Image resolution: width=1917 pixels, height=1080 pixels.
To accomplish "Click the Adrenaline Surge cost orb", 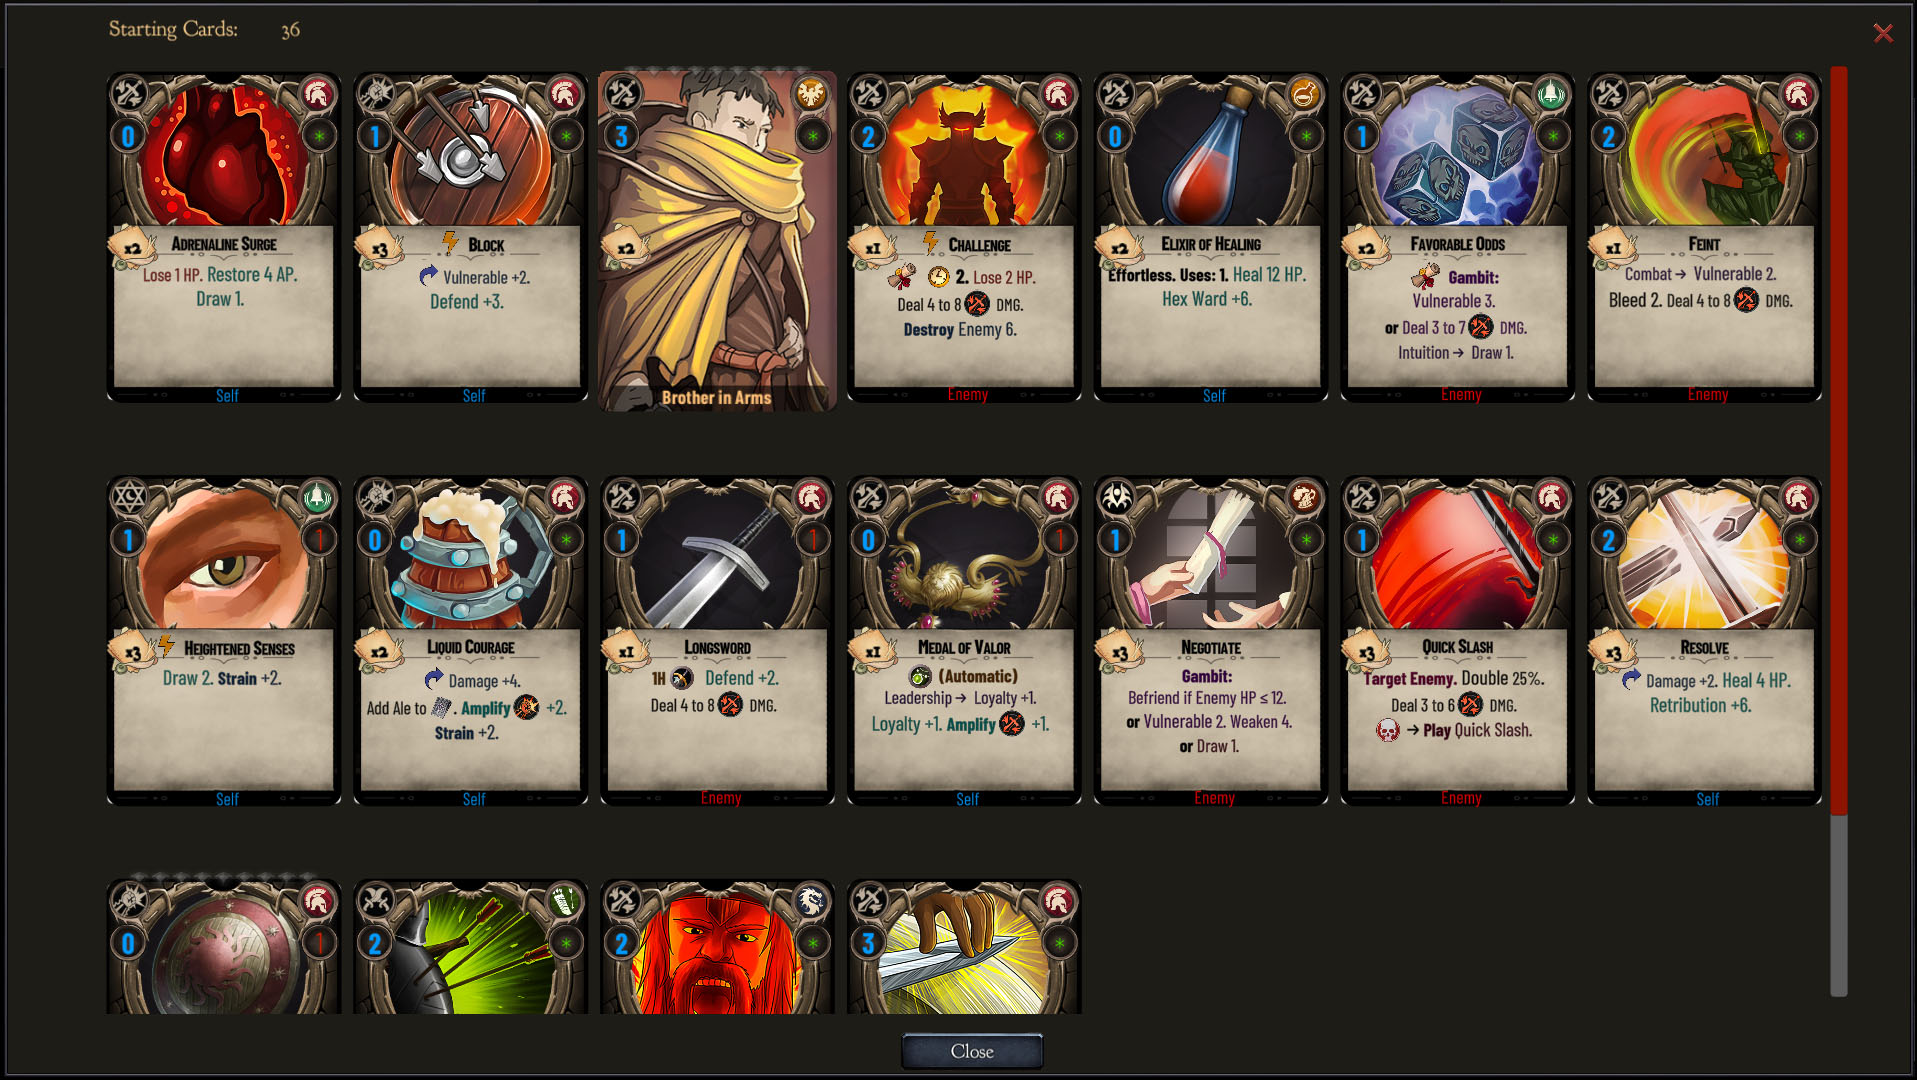I will [128, 136].
